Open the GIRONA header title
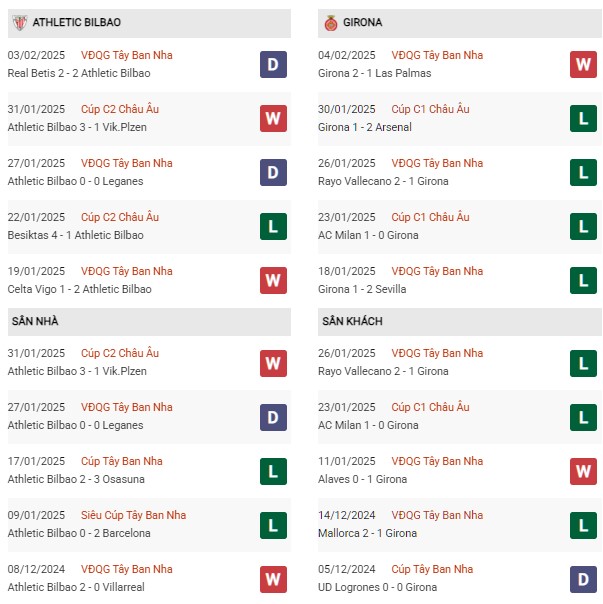The image size is (603, 604). [363, 22]
